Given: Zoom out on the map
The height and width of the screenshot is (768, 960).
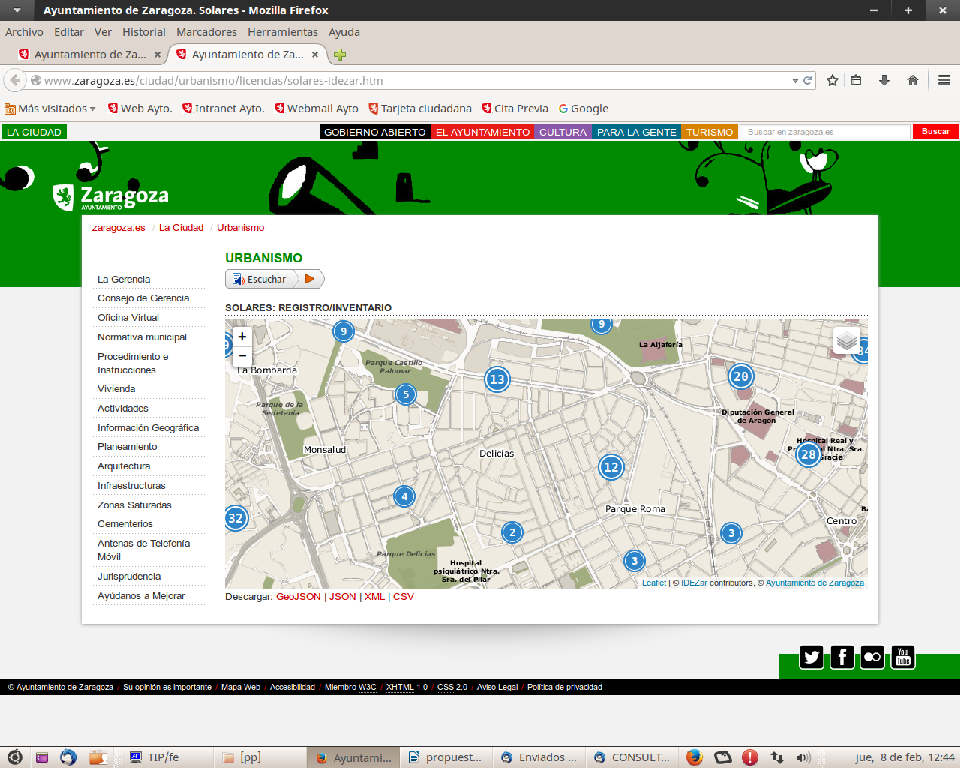Looking at the screenshot, I should [242, 356].
